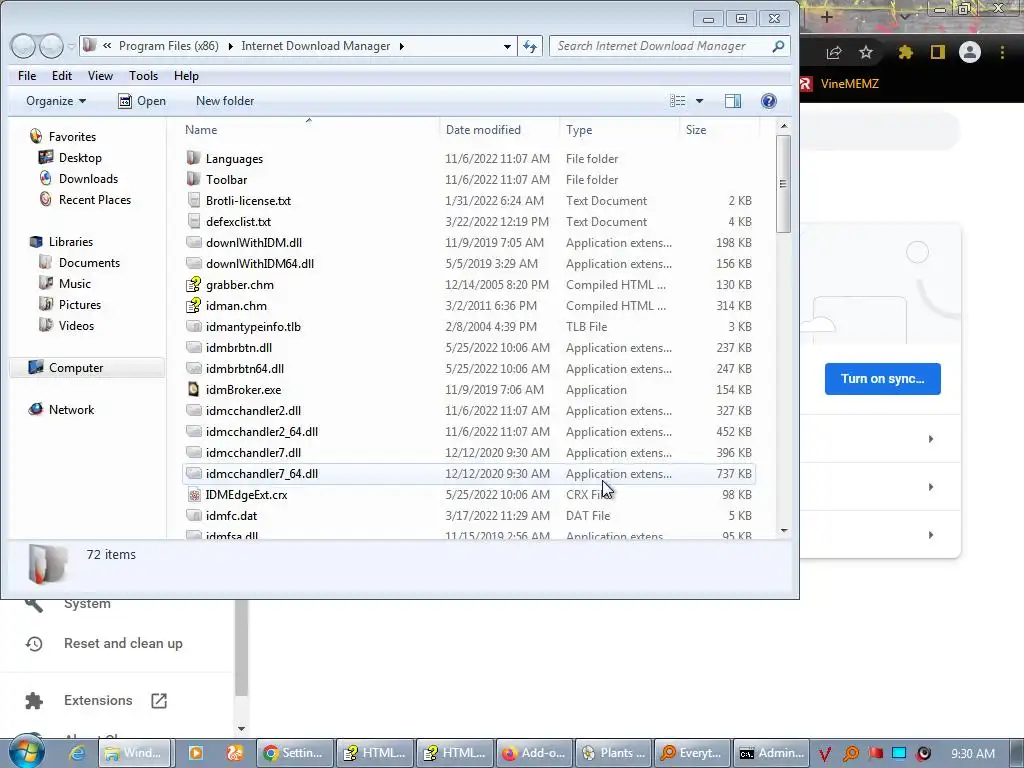Click the Explorer forward navigation arrow

pos(51,46)
